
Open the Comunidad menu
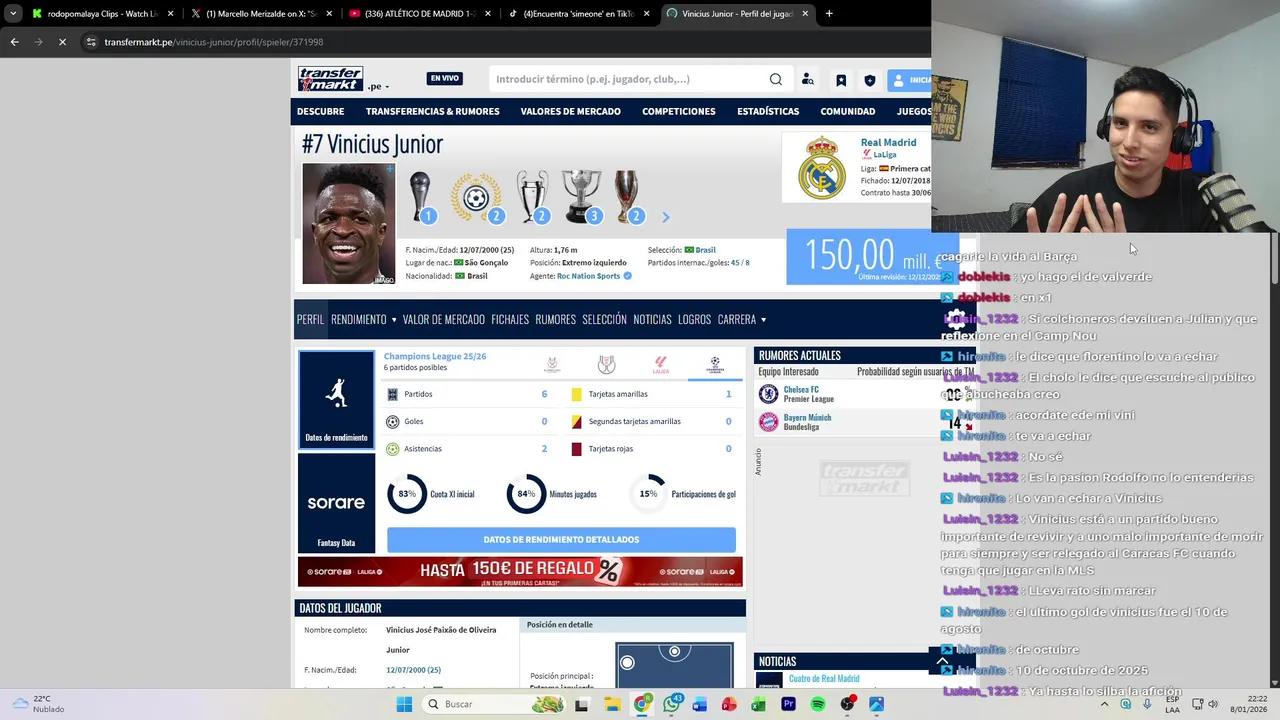coord(848,111)
